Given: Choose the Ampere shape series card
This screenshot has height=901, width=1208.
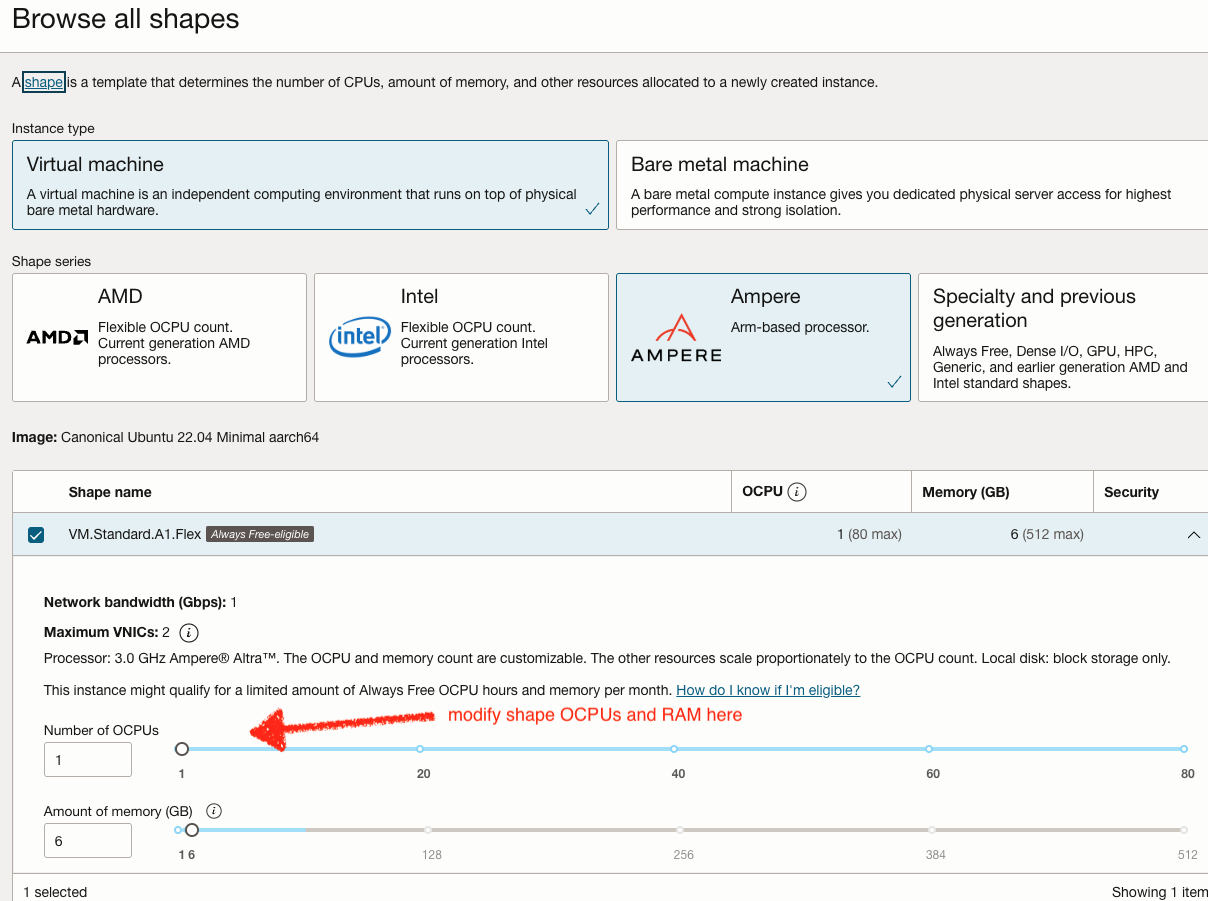Looking at the screenshot, I should pos(763,338).
